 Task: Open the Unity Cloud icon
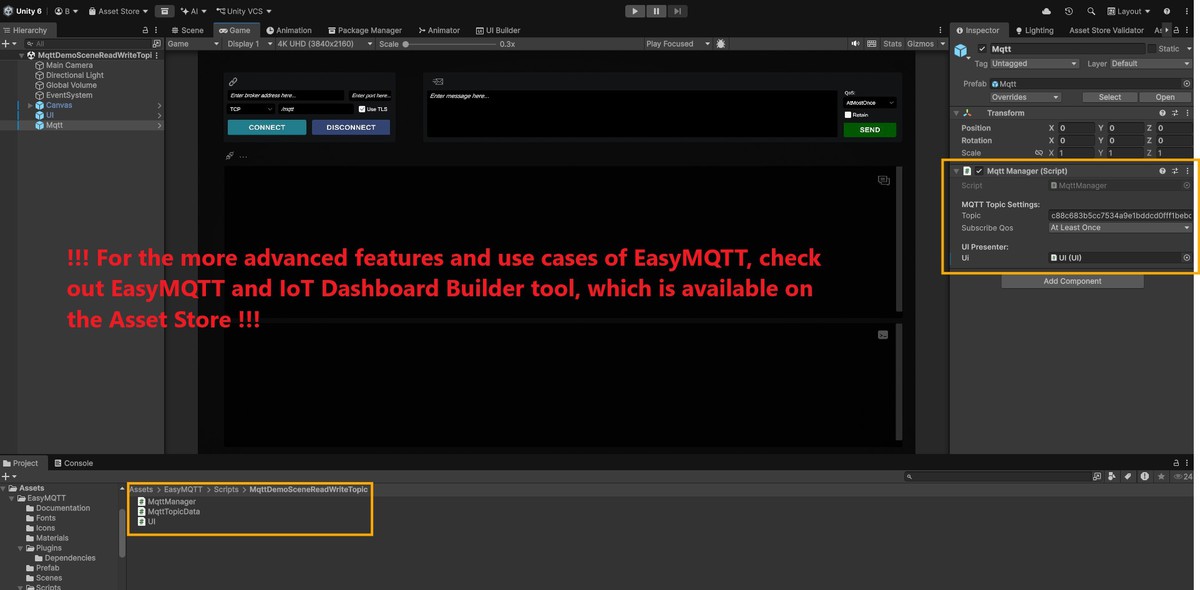(1046, 11)
